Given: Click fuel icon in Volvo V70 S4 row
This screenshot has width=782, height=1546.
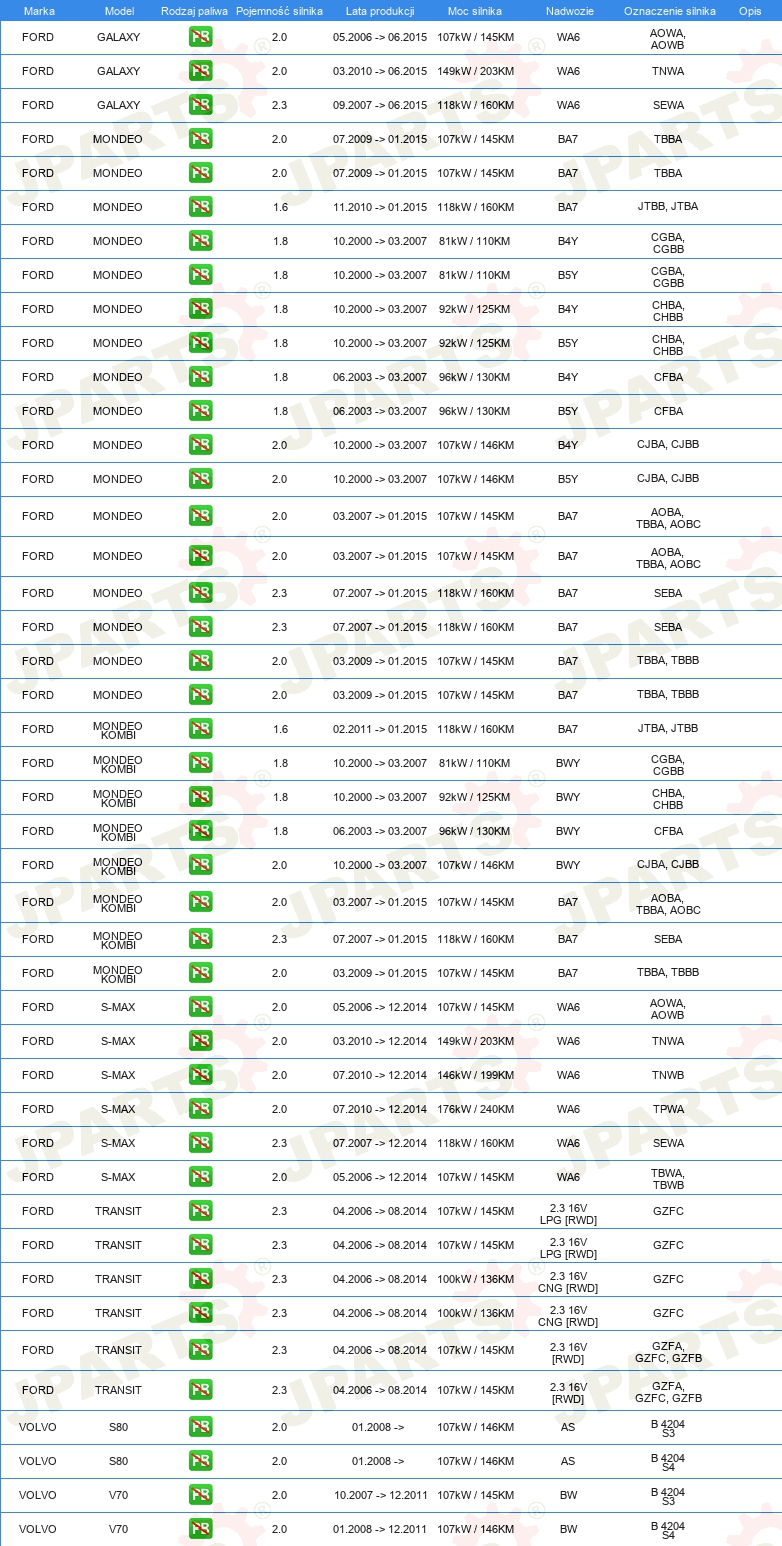Looking at the screenshot, I should pos(201,1529).
